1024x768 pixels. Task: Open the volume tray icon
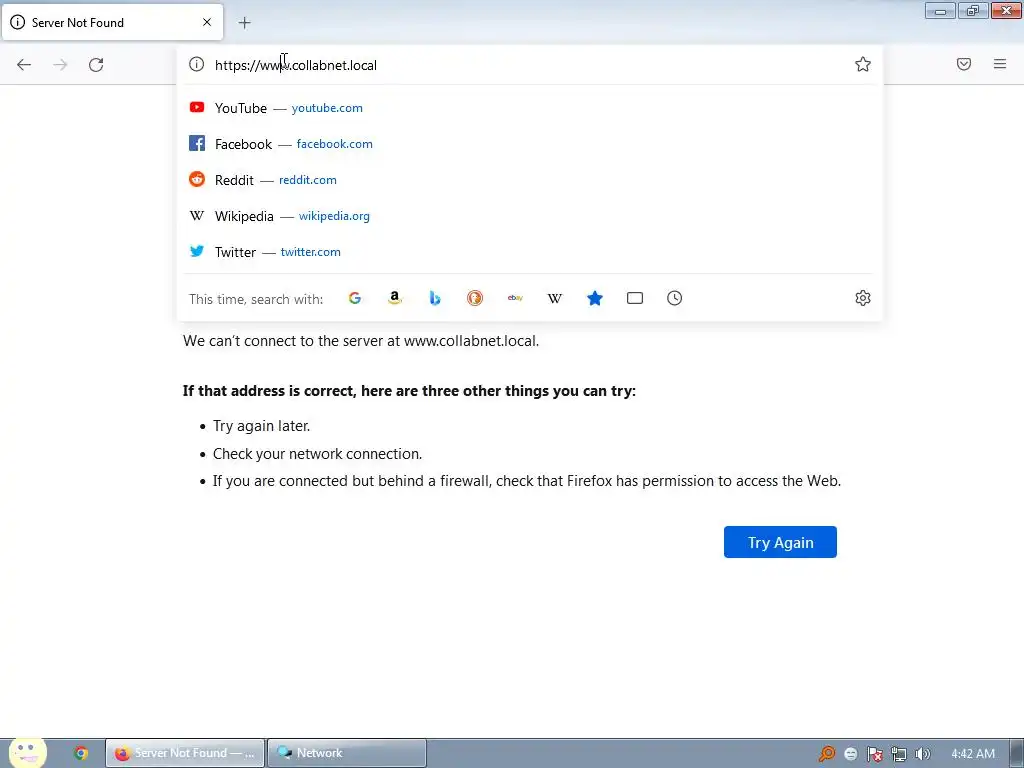(923, 754)
